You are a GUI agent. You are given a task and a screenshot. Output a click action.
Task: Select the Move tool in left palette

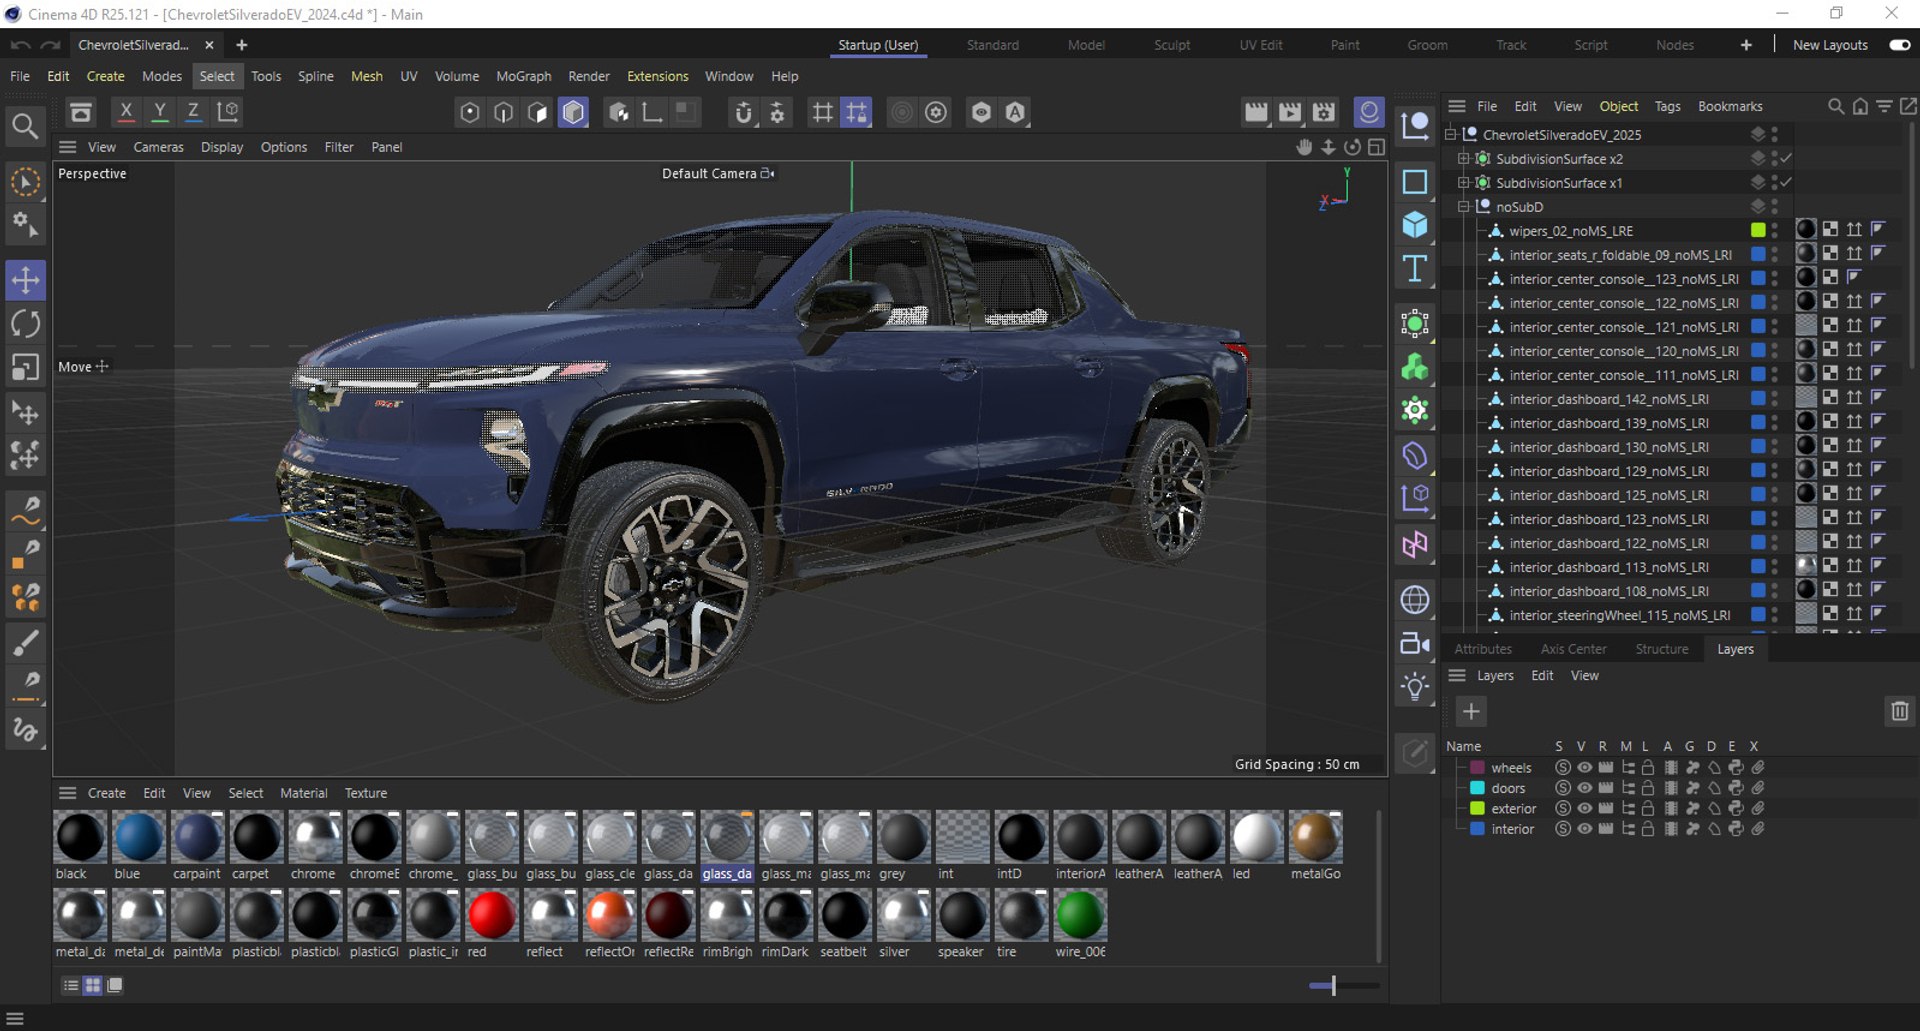pos(25,280)
